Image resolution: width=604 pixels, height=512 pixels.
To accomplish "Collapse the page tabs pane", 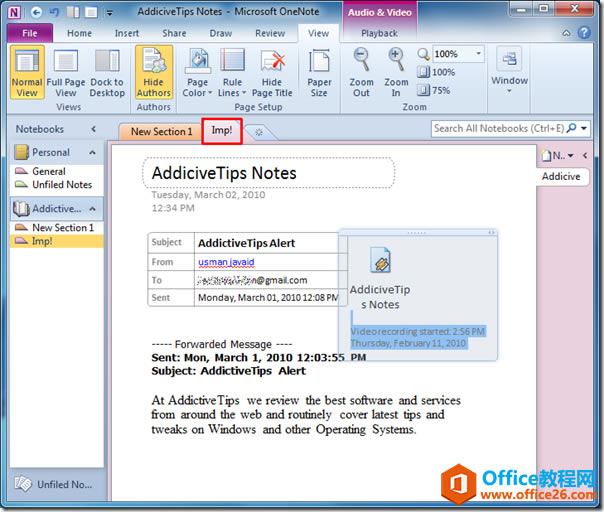I will [585, 155].
